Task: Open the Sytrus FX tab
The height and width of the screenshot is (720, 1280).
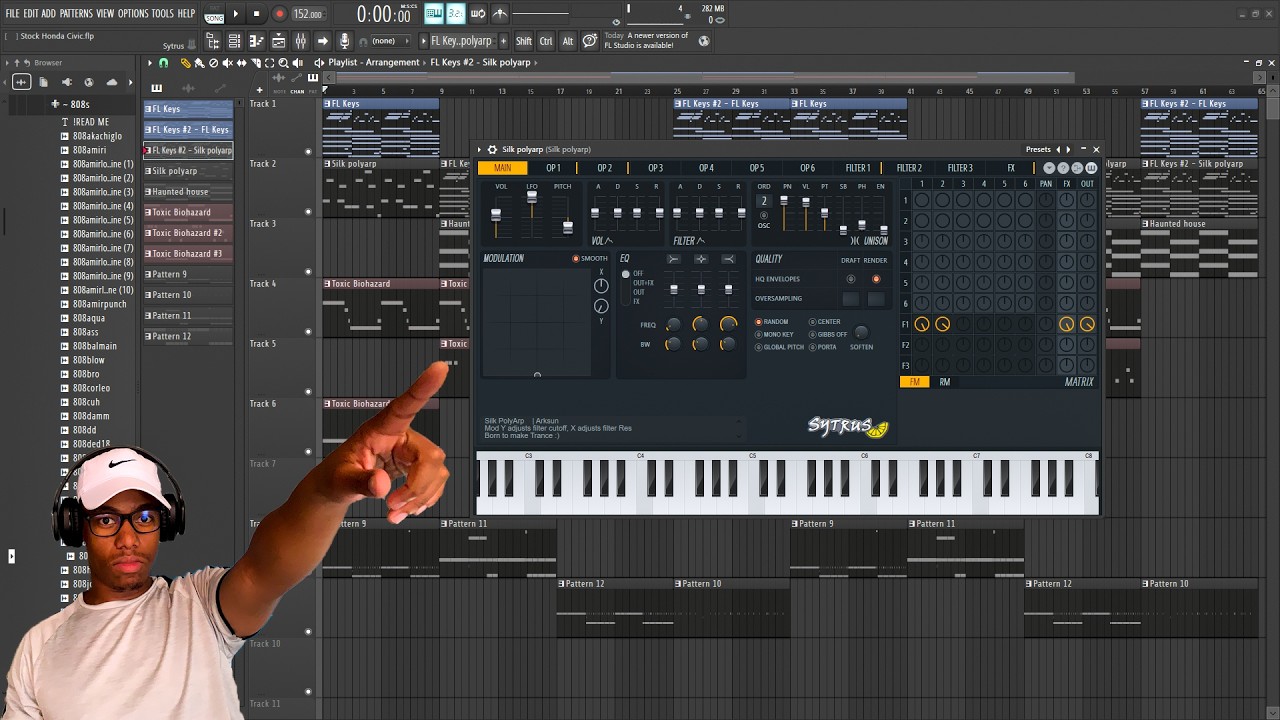Action: point(1011,168)
